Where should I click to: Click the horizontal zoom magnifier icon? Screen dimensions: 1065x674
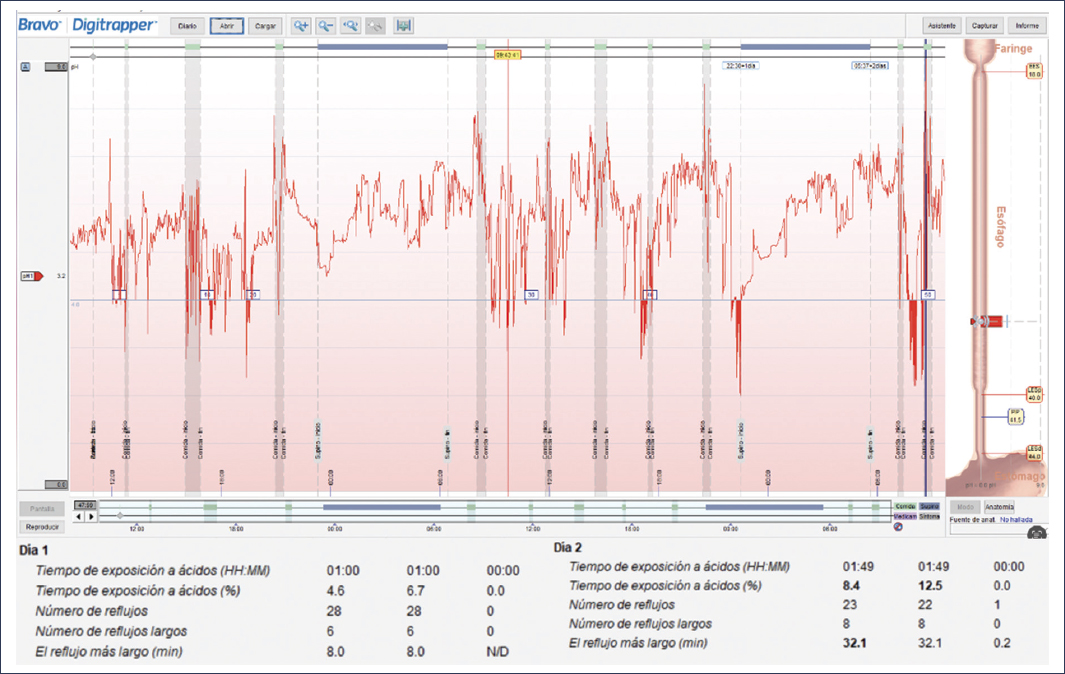351,26
